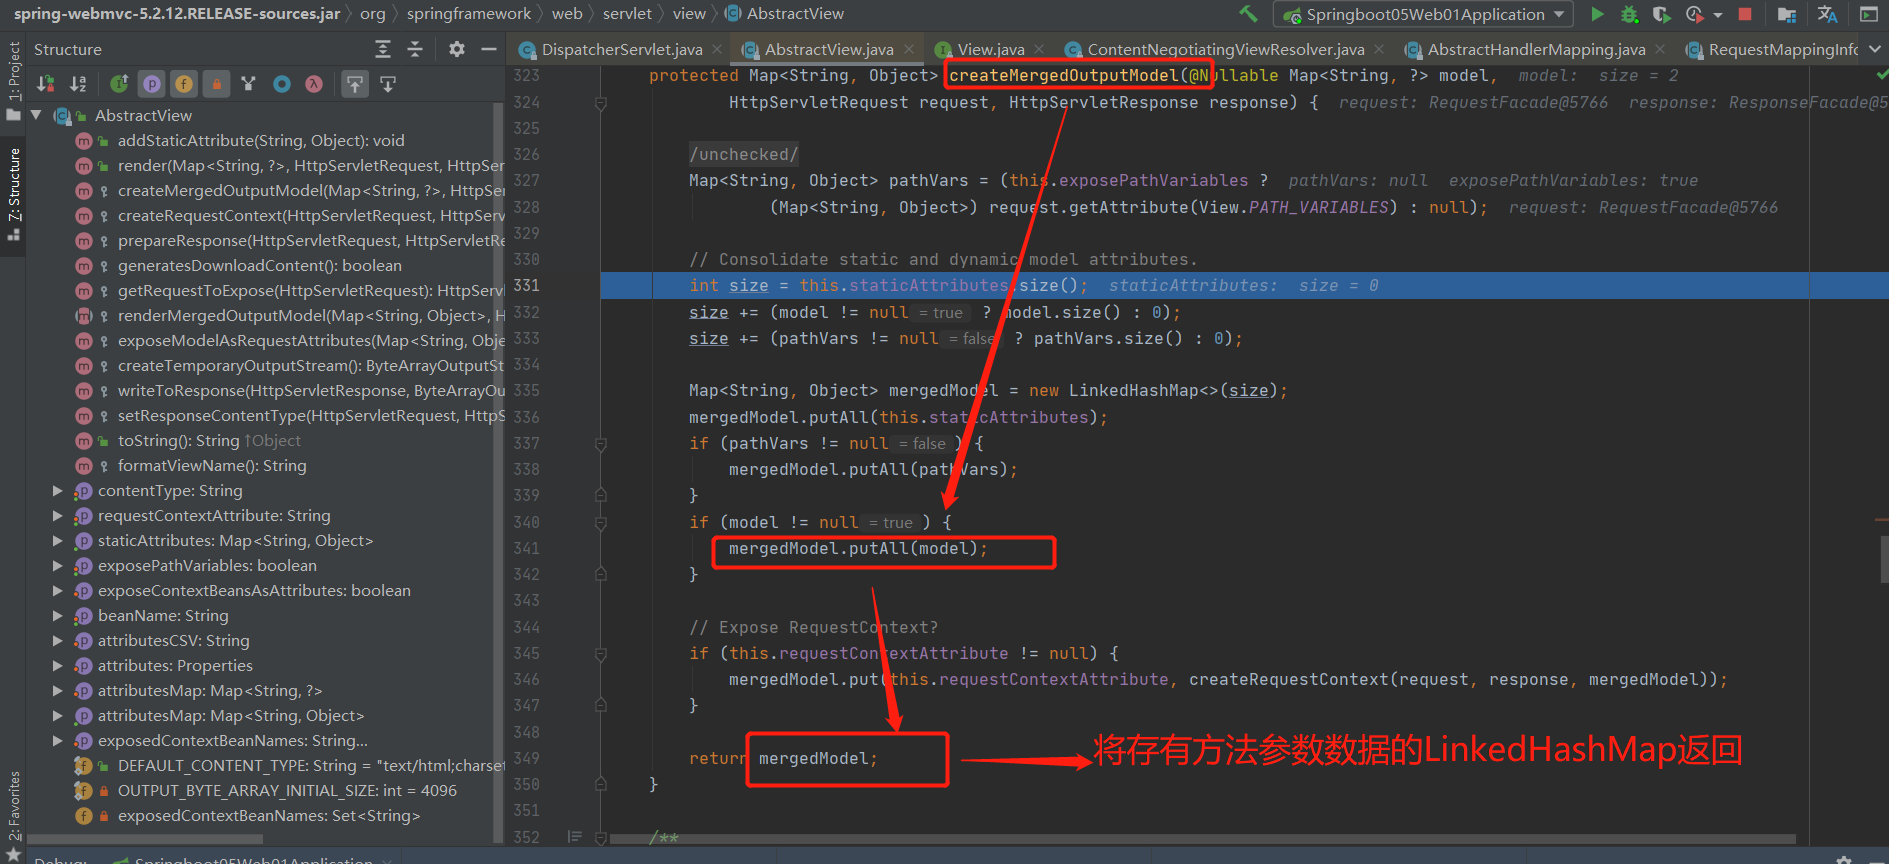Toggle Show Lambdas (pink lambda)
Image resolution: width=1889 pixels, height=864 pixels.
click(314, 84)
